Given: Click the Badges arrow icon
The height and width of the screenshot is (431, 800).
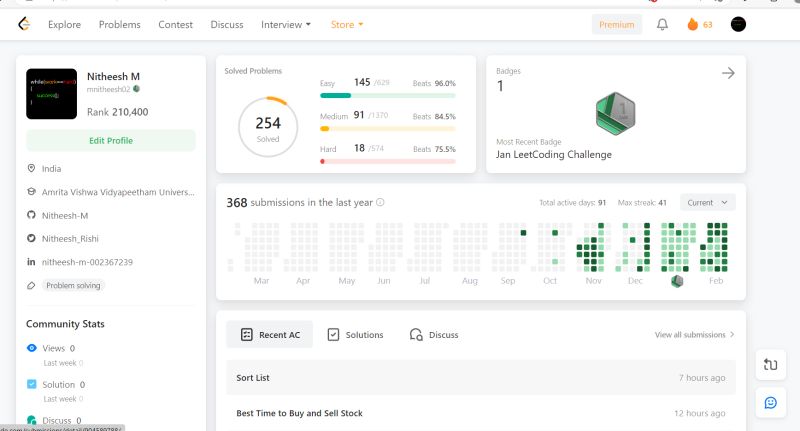Looking at the screenshot, I should (728, 73).
